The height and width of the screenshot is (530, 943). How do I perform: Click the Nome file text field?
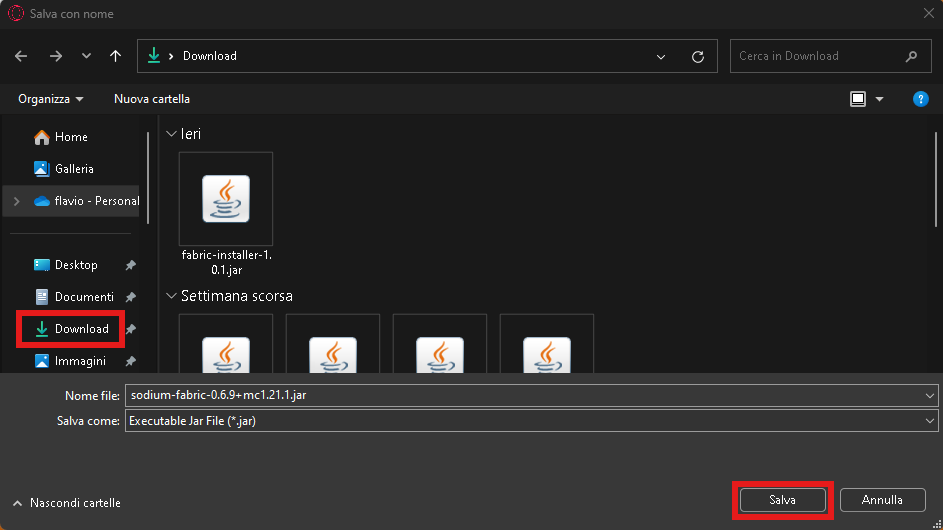point(523,395)
